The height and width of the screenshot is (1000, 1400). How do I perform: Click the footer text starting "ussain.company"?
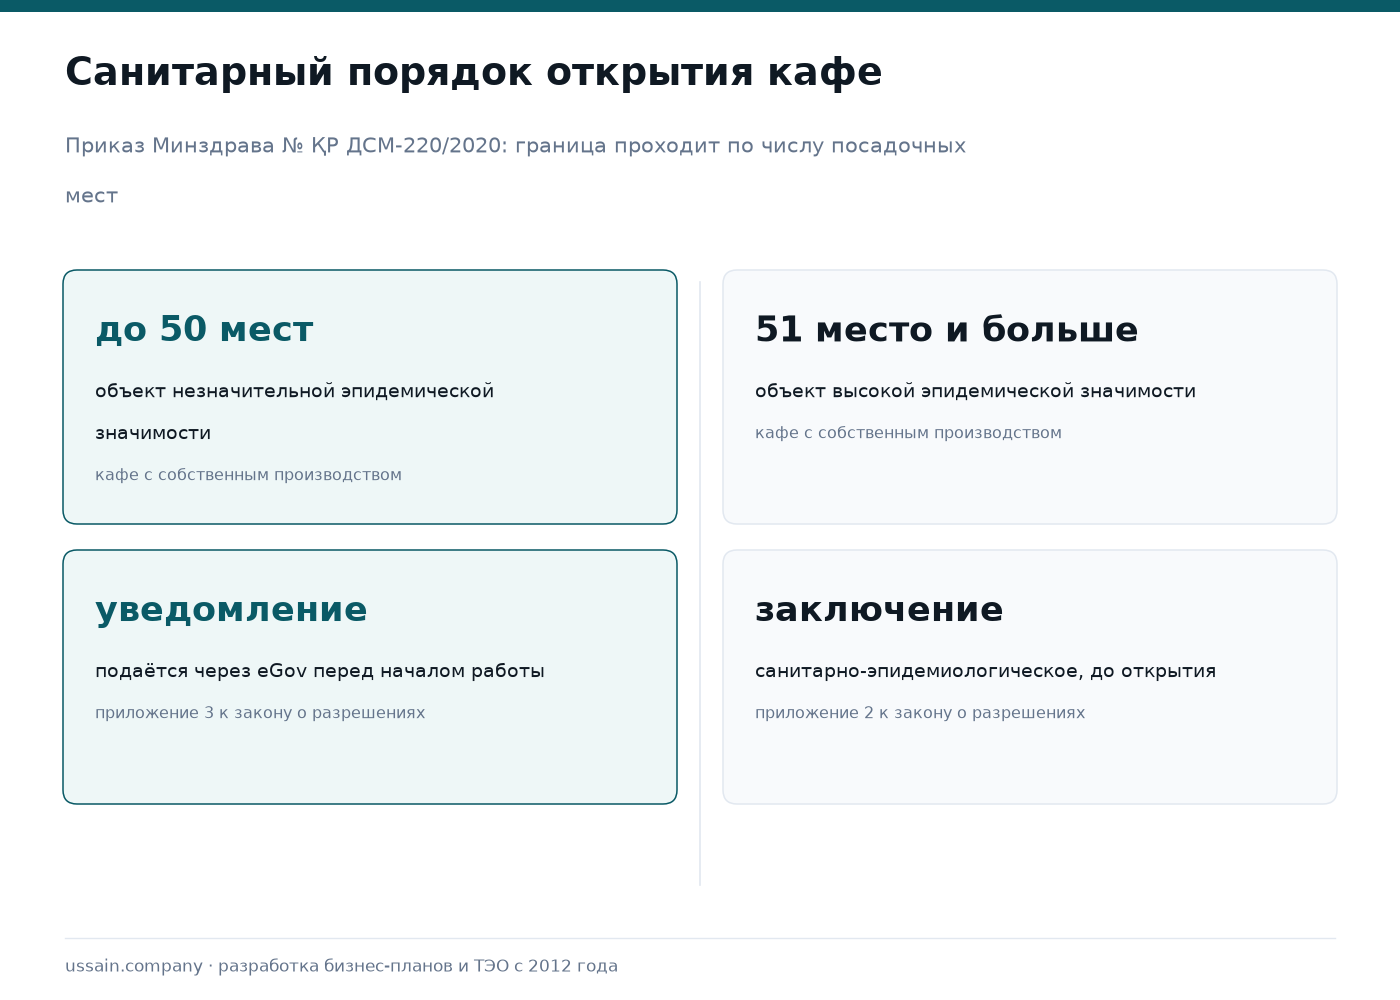[341, 966]
